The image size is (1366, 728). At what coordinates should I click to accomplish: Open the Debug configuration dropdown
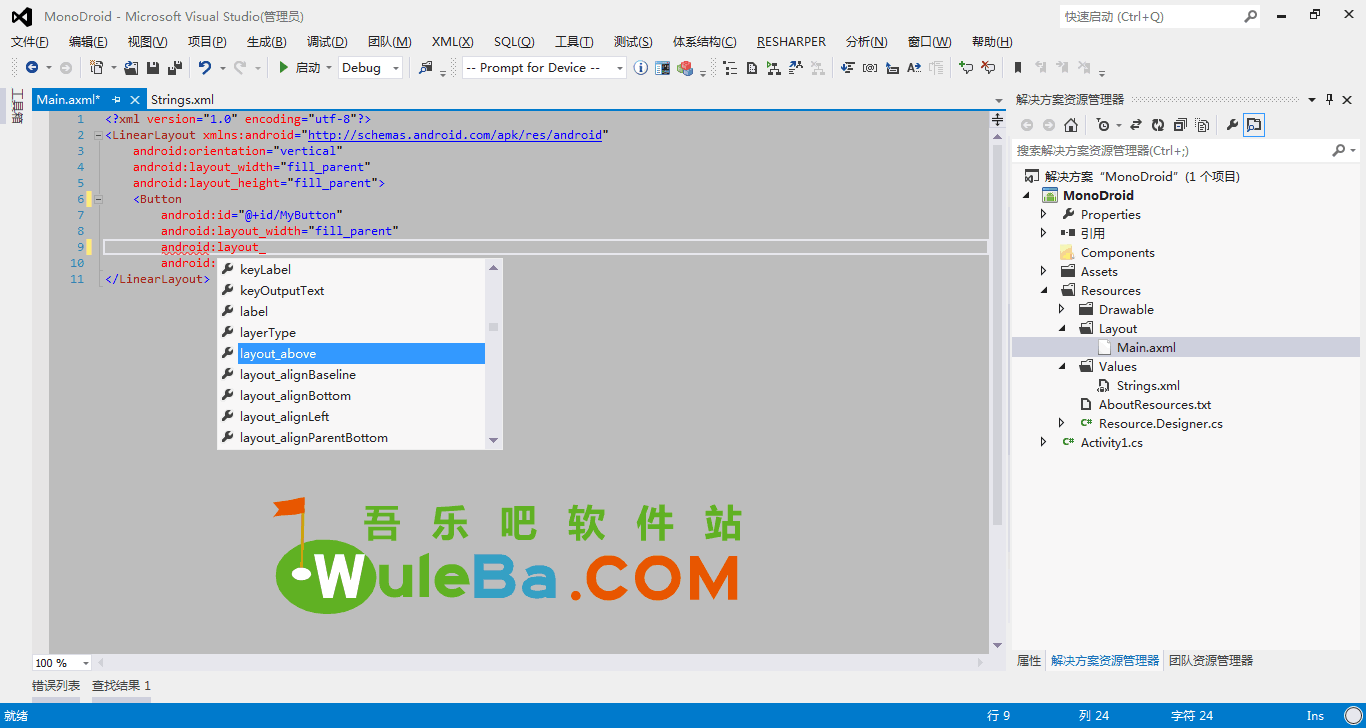[396, 68]
